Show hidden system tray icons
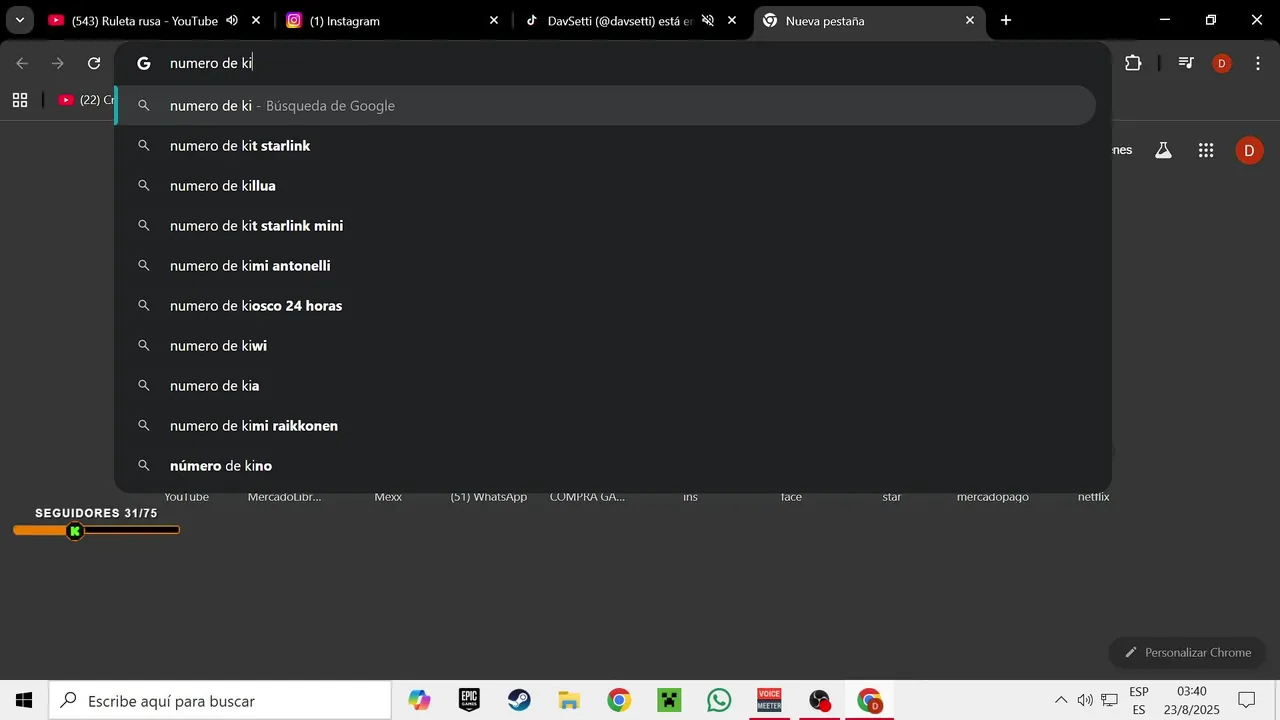This screenshot has width=1280, height=720. (1061, 700)
